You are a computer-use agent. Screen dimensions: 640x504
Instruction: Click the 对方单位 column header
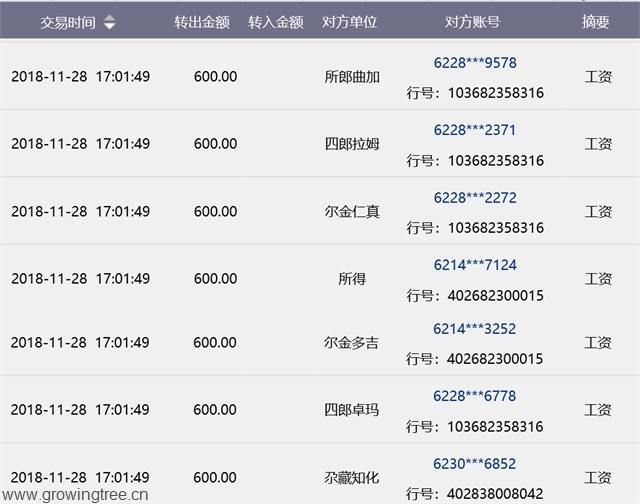[x=349, y=23]
